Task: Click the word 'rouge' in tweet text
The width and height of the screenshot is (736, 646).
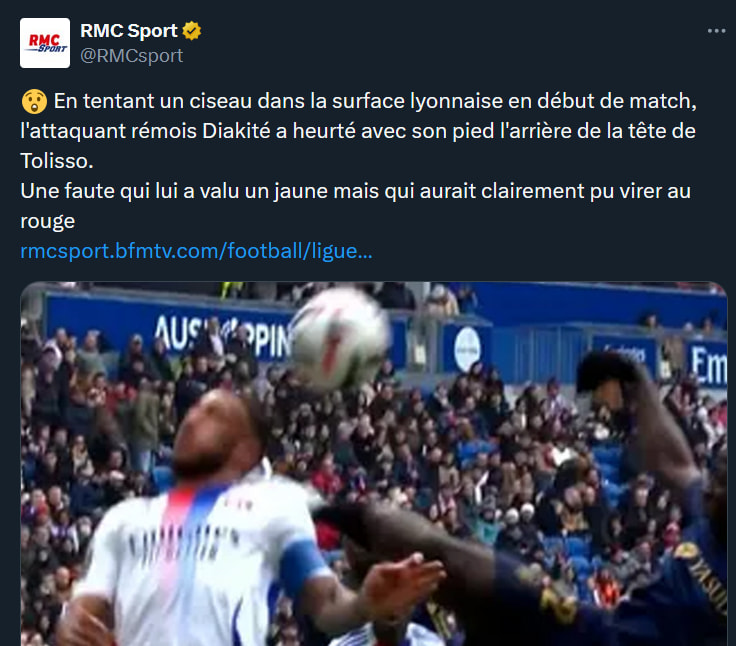Action: click(47, 221)
